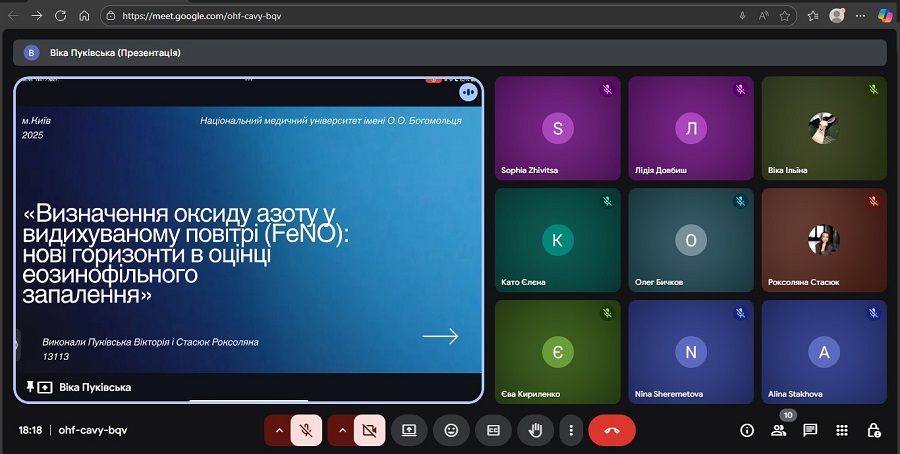Screen dimensions: 900x454
Task: Expand audio settings arrow beside microphone
Action: (278, 430)
